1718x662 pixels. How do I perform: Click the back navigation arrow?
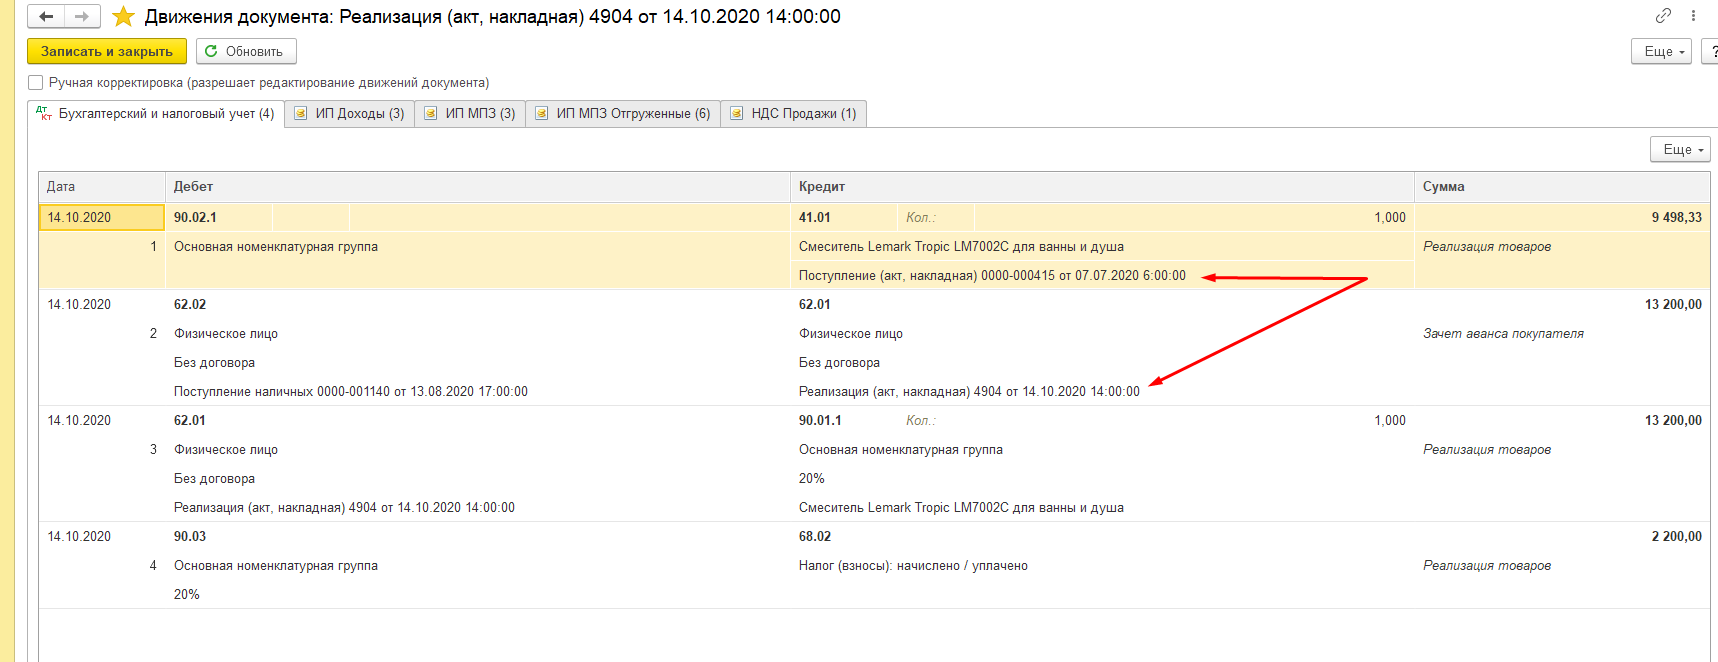pos(46,17)
